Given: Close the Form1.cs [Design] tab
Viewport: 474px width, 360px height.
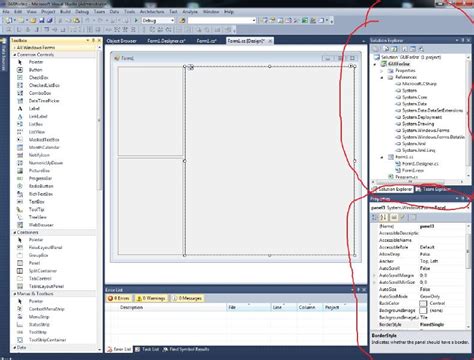Looking at the screenshot, I should coord(270,41).
